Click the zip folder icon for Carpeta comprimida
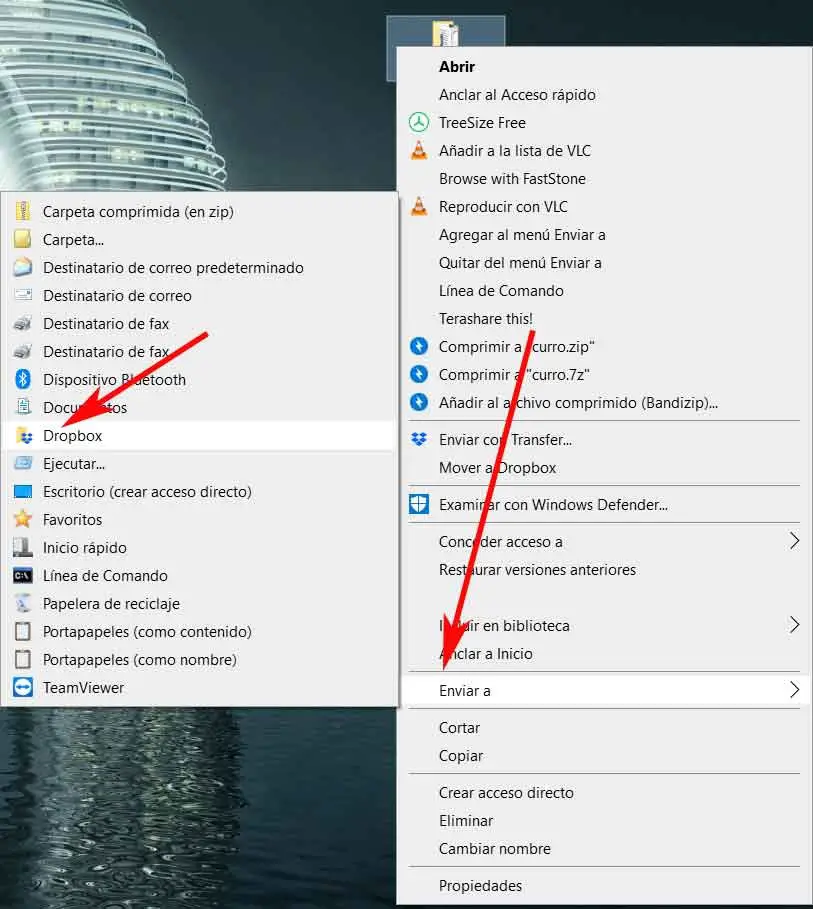Screen dimensions: 813x909 (x=23, y=211)
